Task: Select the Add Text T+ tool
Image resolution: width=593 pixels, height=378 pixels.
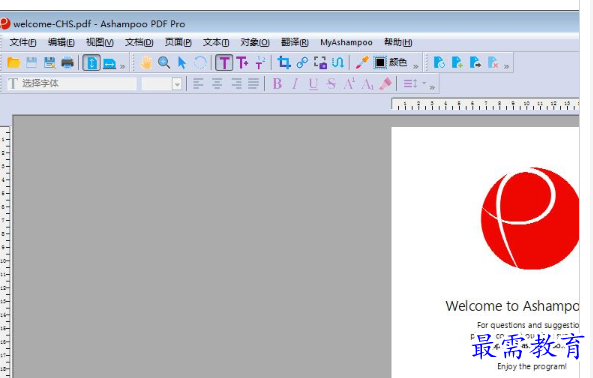Action: [242, 62]
